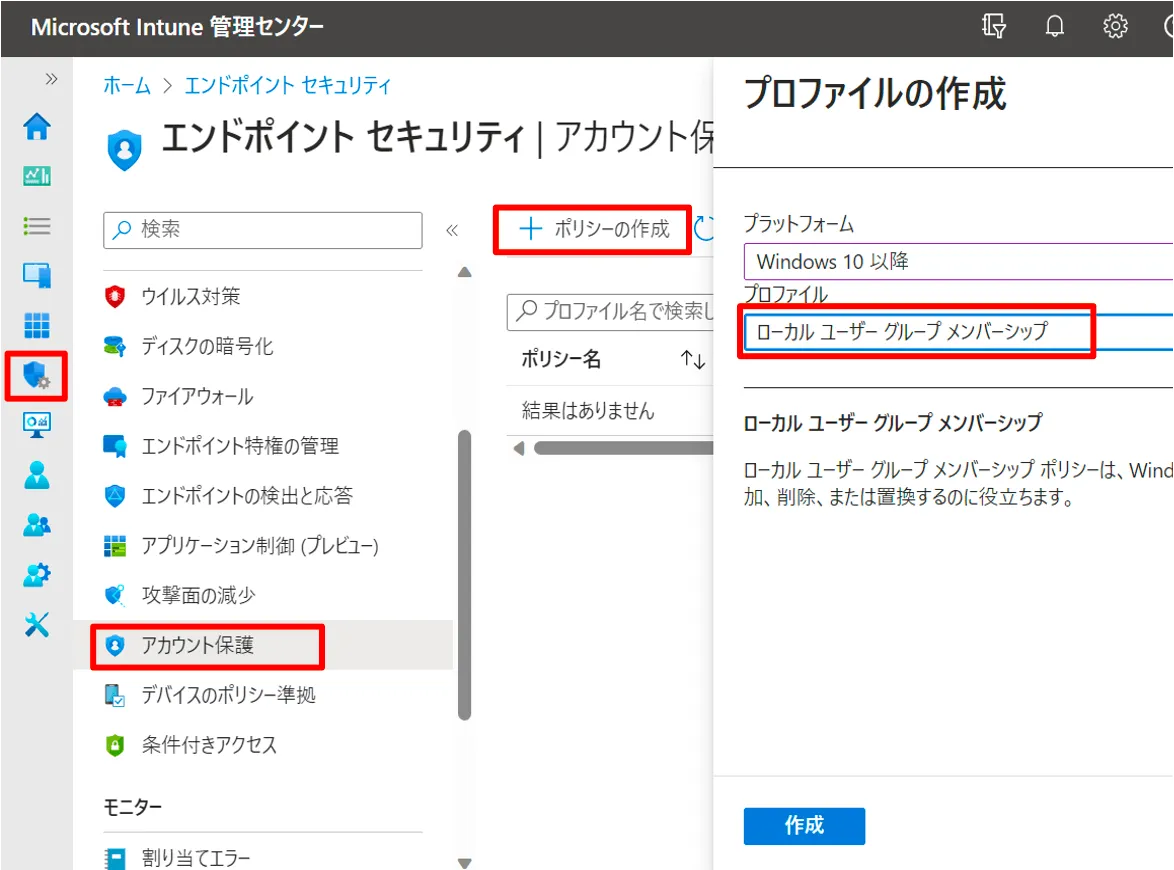1174x870 pixels.
Task: Click the エンドポイント セキュリティ breadcrumb link
Action: point(288,85)
